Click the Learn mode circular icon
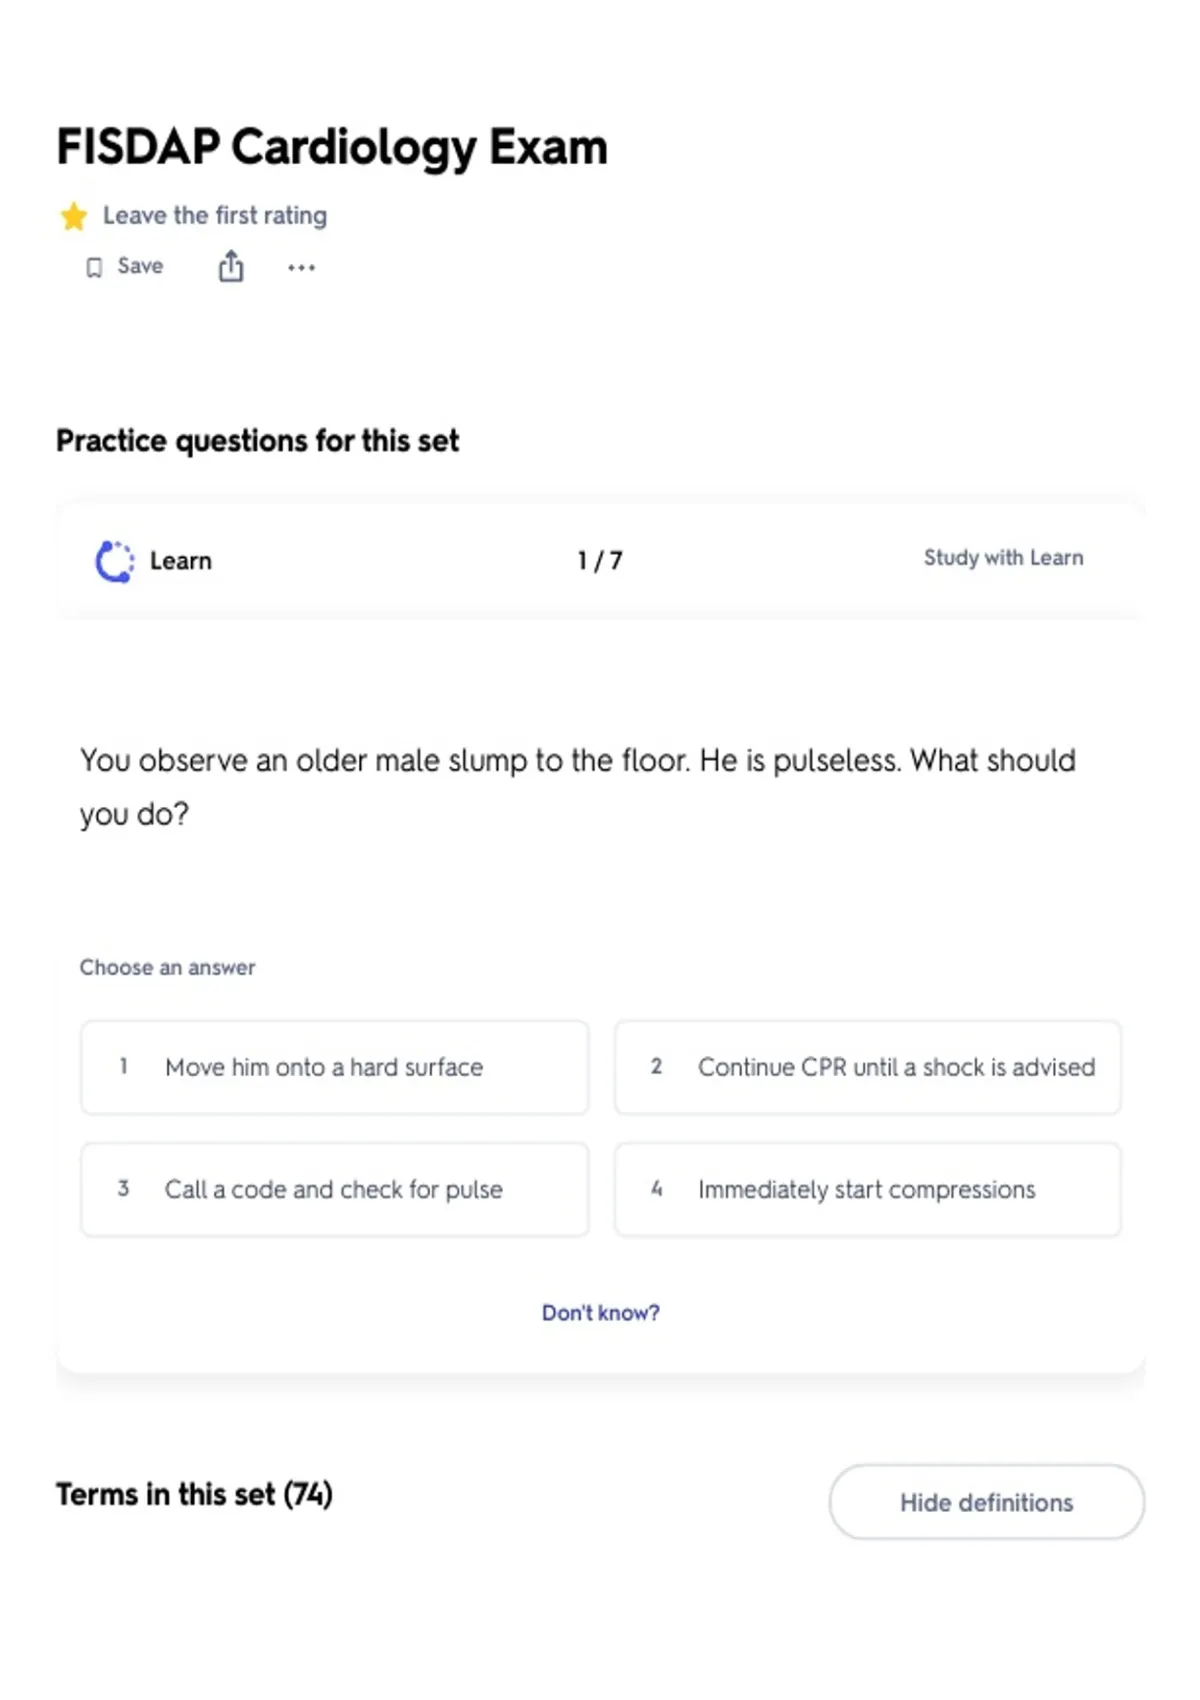 (x=115, y=561)
